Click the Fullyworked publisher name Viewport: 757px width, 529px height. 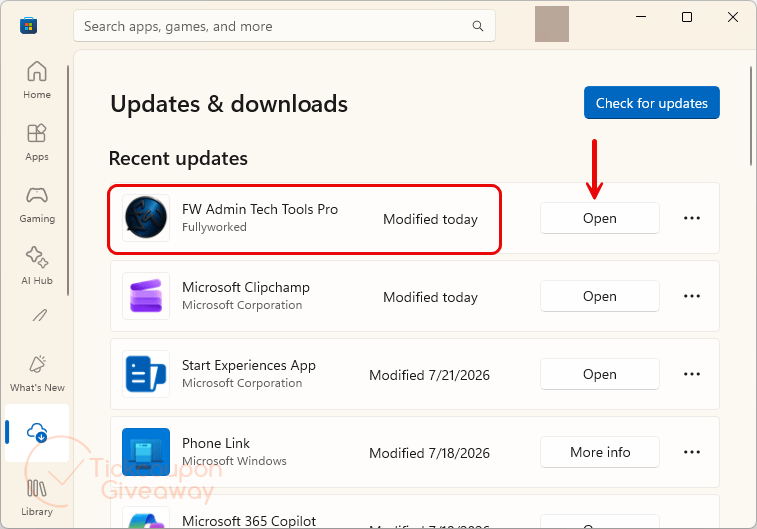point(214,227)
